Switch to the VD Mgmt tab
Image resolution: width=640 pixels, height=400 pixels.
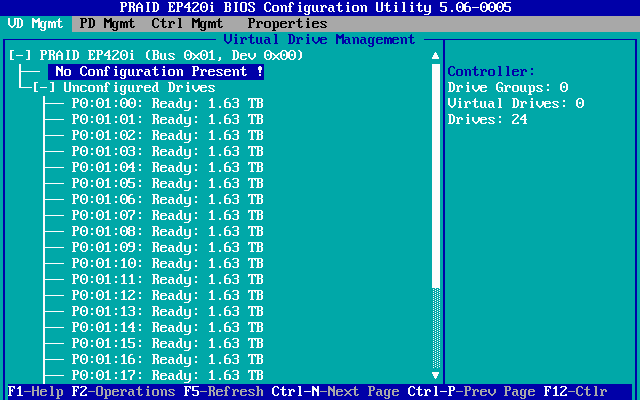[x=36, y=24]
